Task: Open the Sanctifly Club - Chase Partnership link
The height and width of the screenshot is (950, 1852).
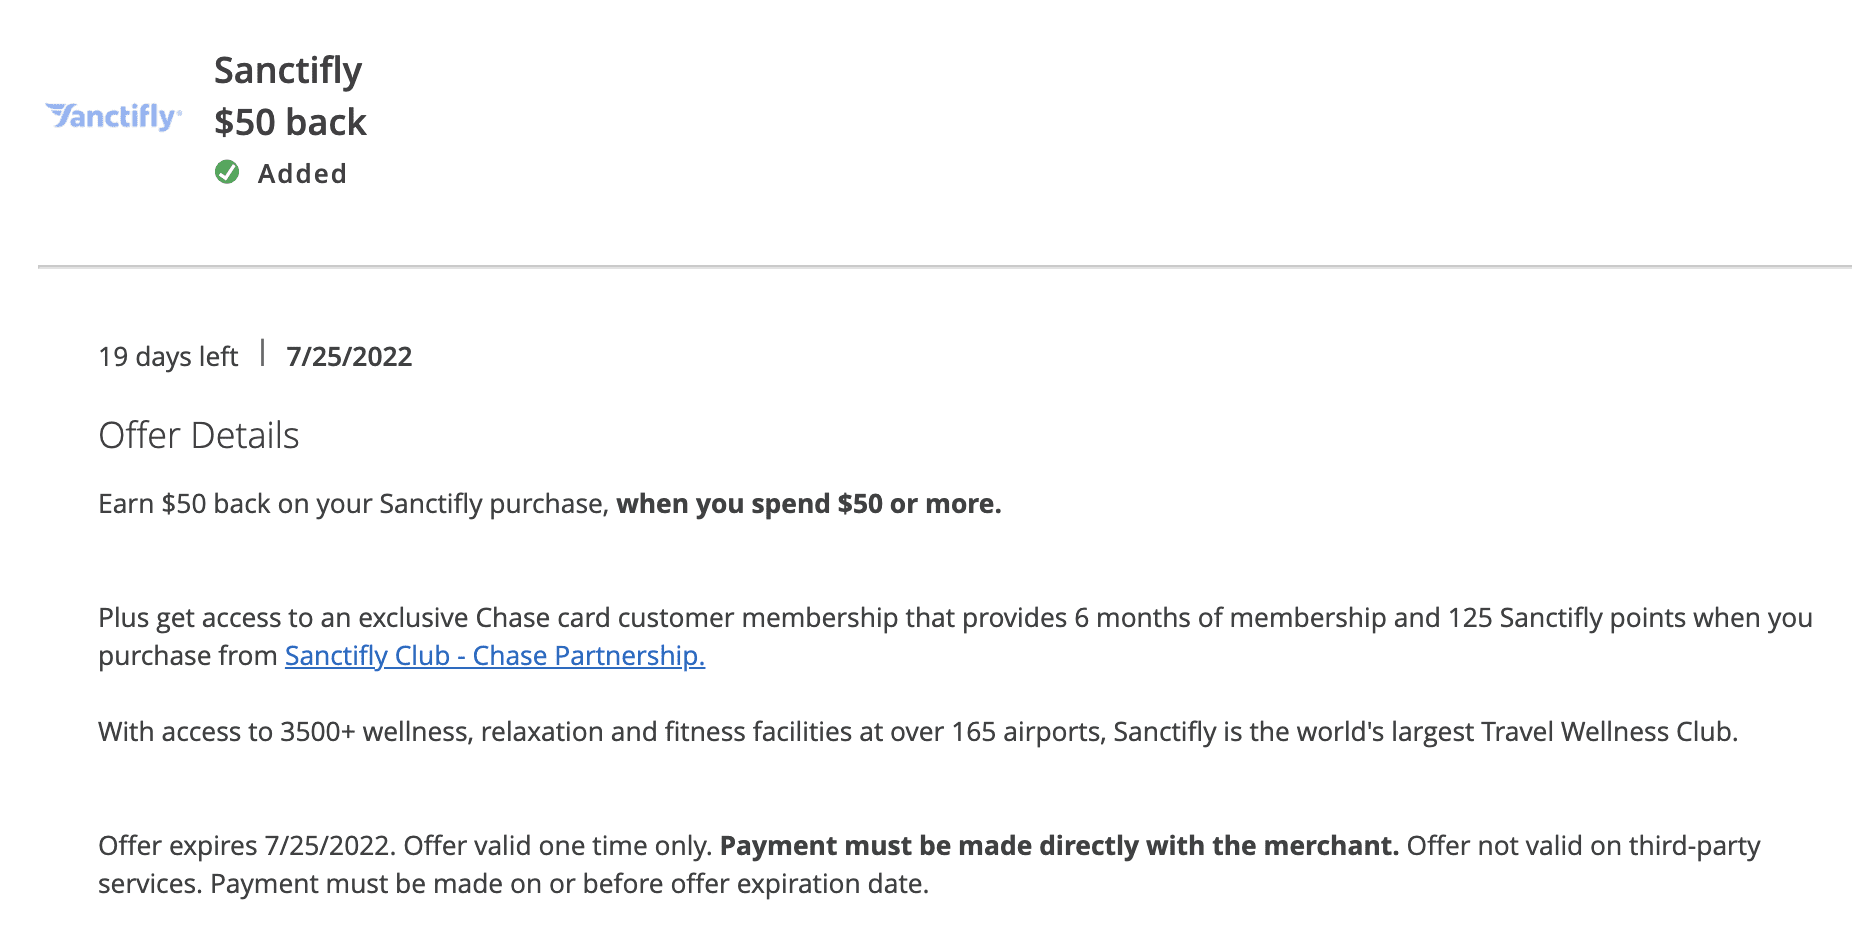Action: coord(495,656)
